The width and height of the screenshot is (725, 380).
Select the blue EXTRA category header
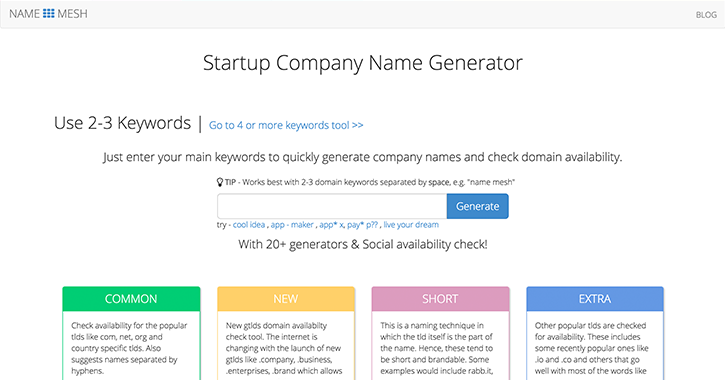tap(595, 299)
